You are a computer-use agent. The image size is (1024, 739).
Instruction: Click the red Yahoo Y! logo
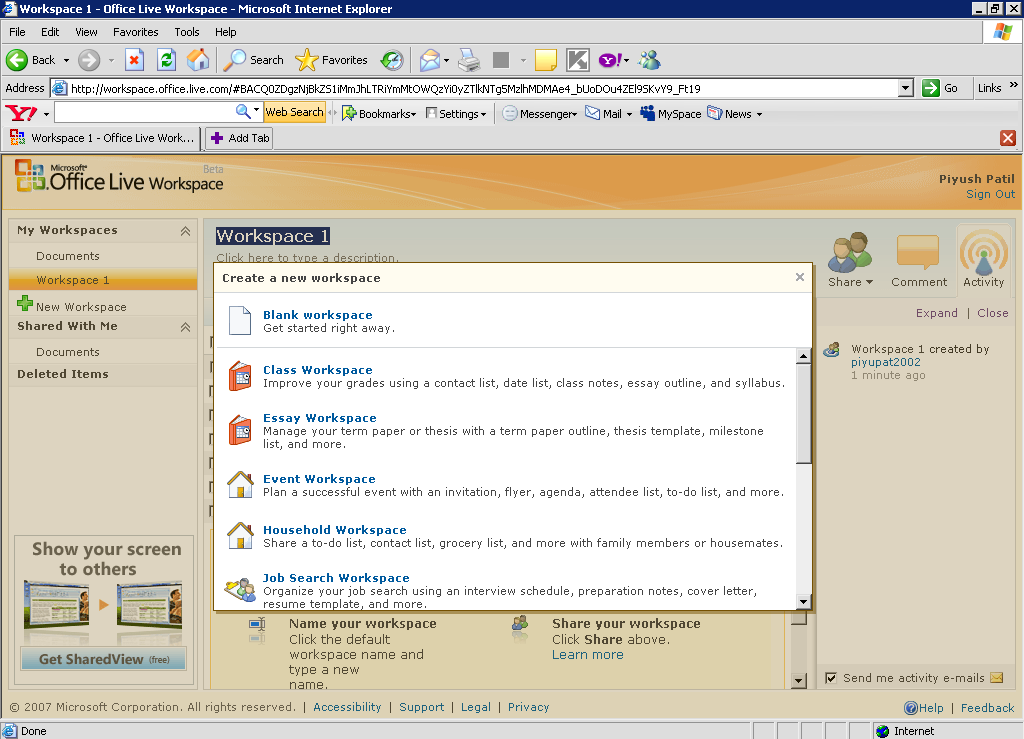pyautogui.click(x=22, y=114)
